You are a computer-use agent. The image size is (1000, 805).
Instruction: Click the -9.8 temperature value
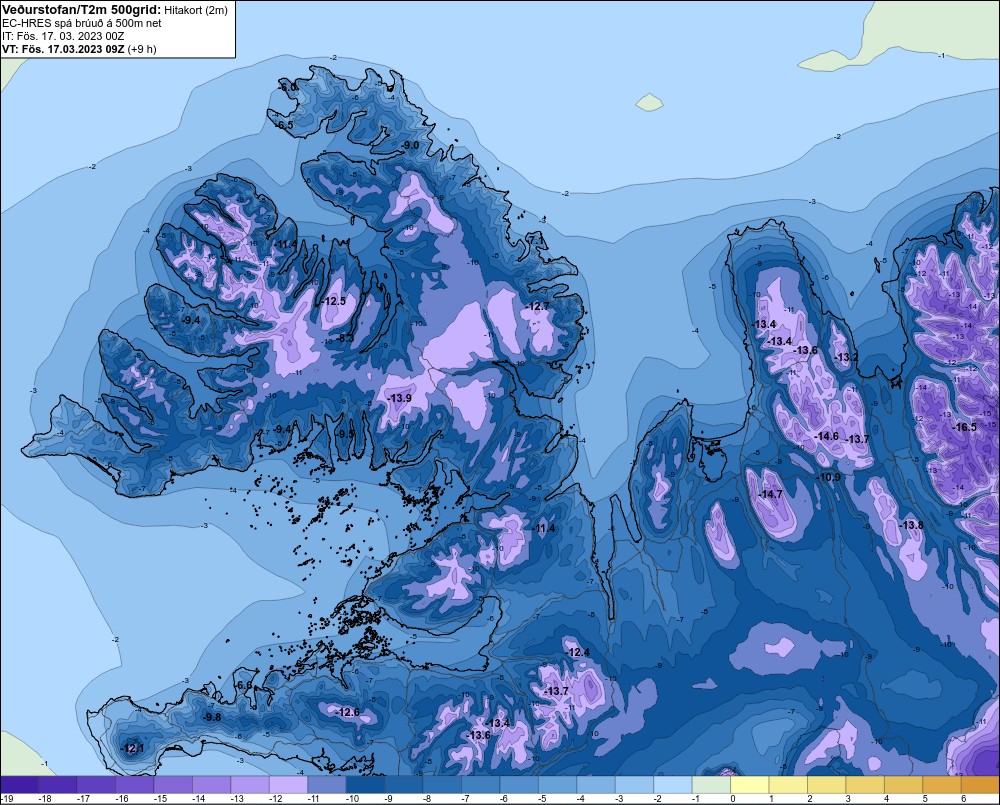(212, 717)
